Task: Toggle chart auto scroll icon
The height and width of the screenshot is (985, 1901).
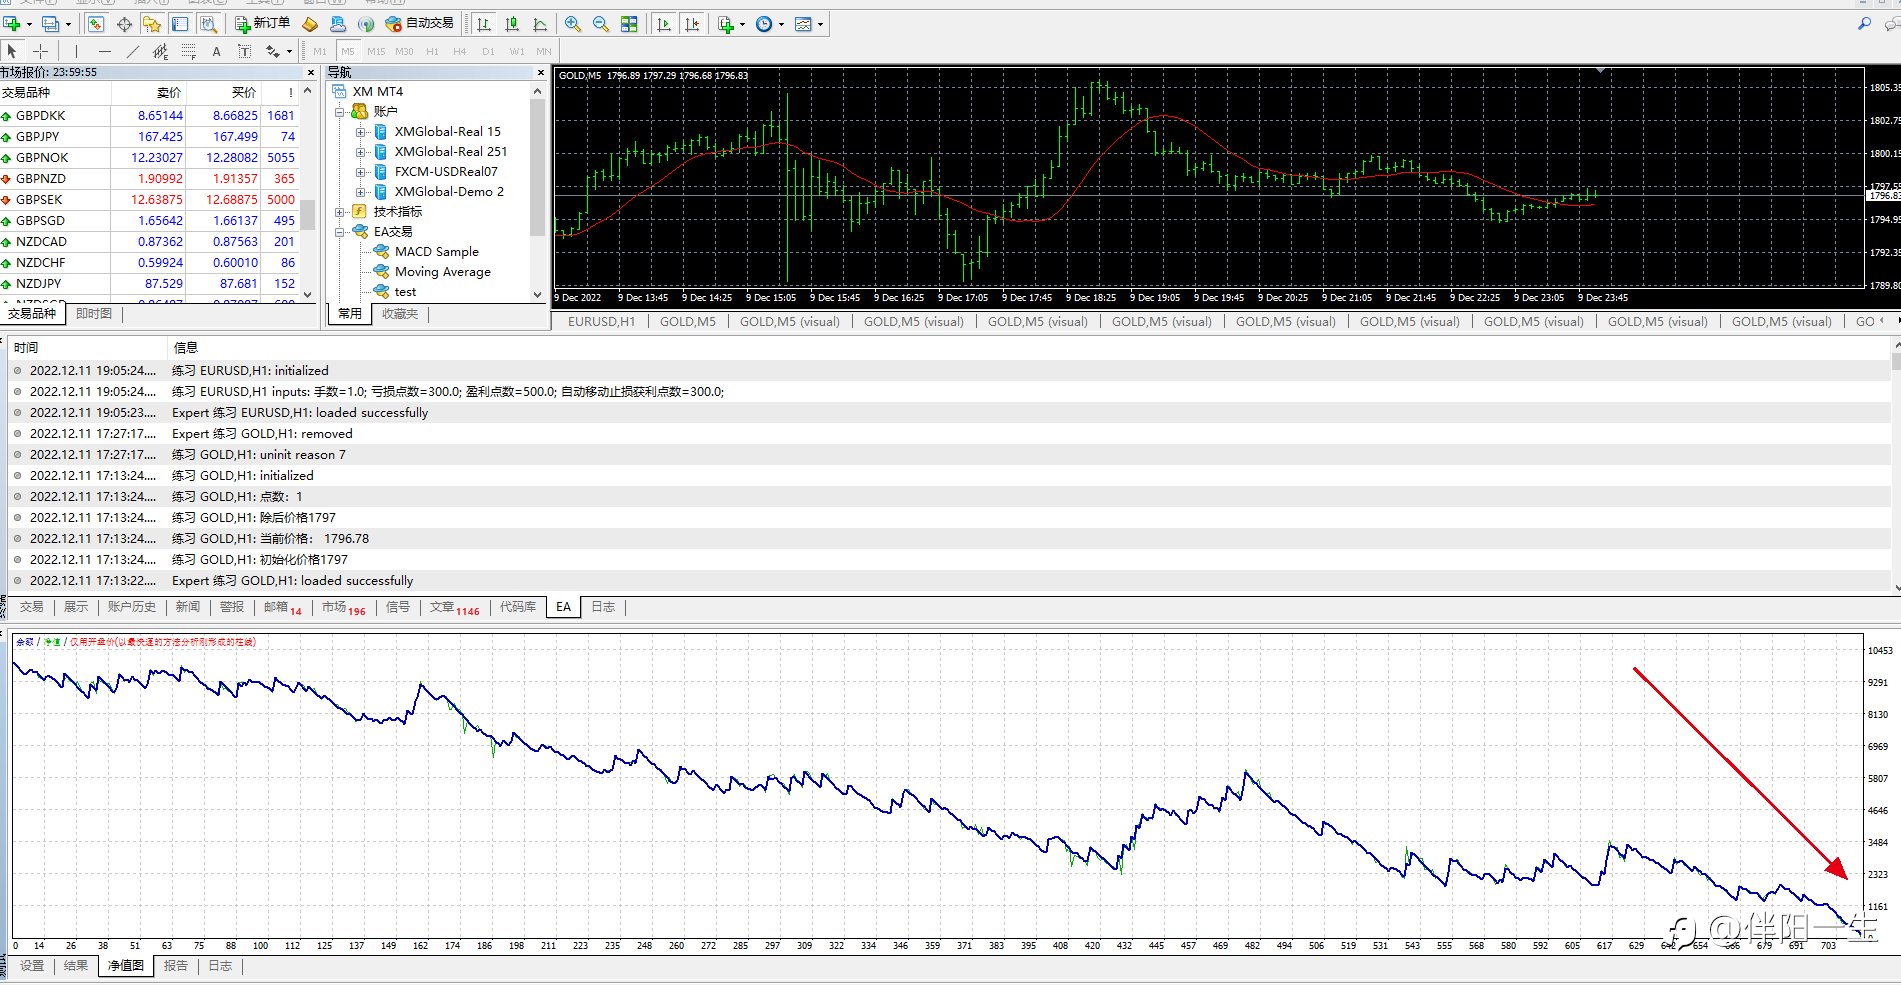Action: click(663, 24)
